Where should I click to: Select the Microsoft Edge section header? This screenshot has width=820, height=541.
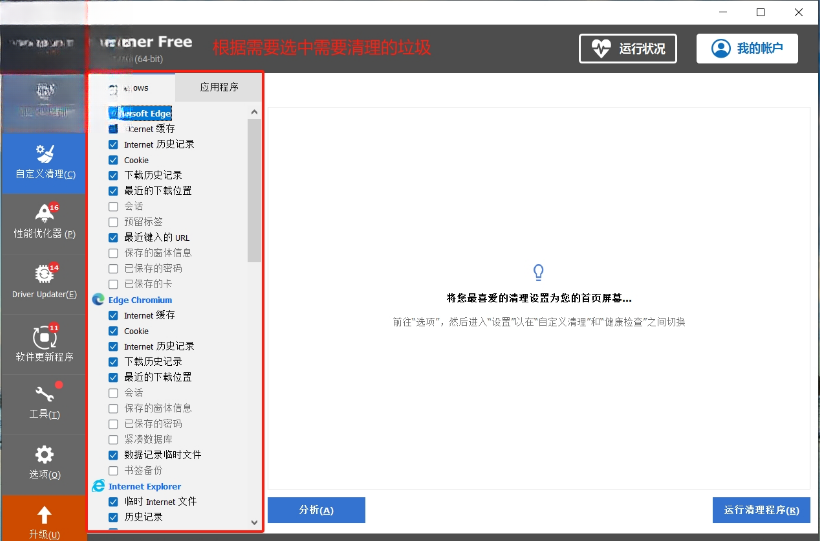[140, 113]
